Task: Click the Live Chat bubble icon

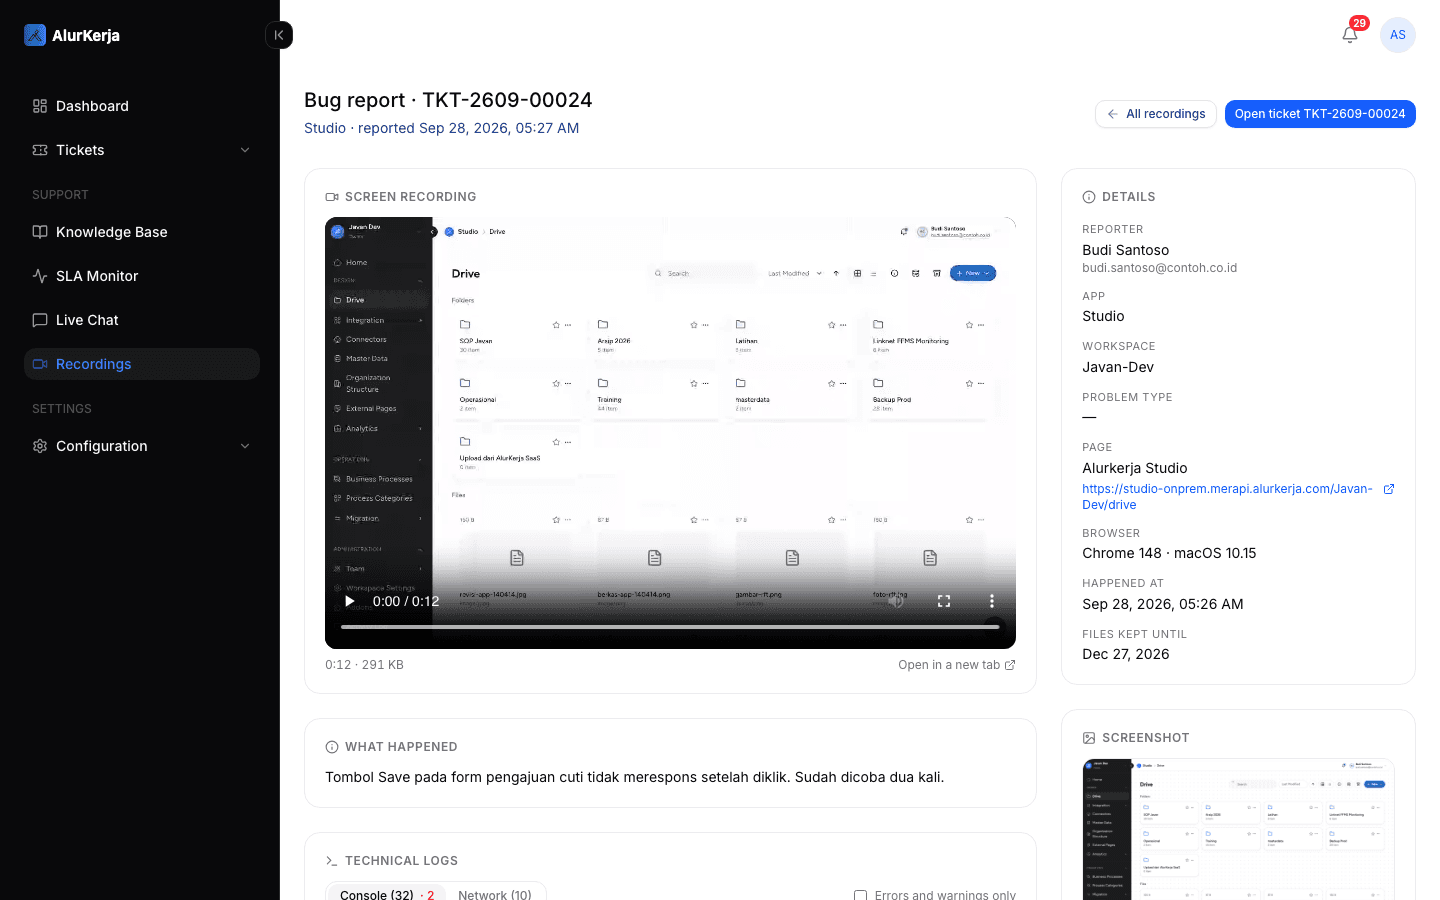Action: click(x=40, y=320)
